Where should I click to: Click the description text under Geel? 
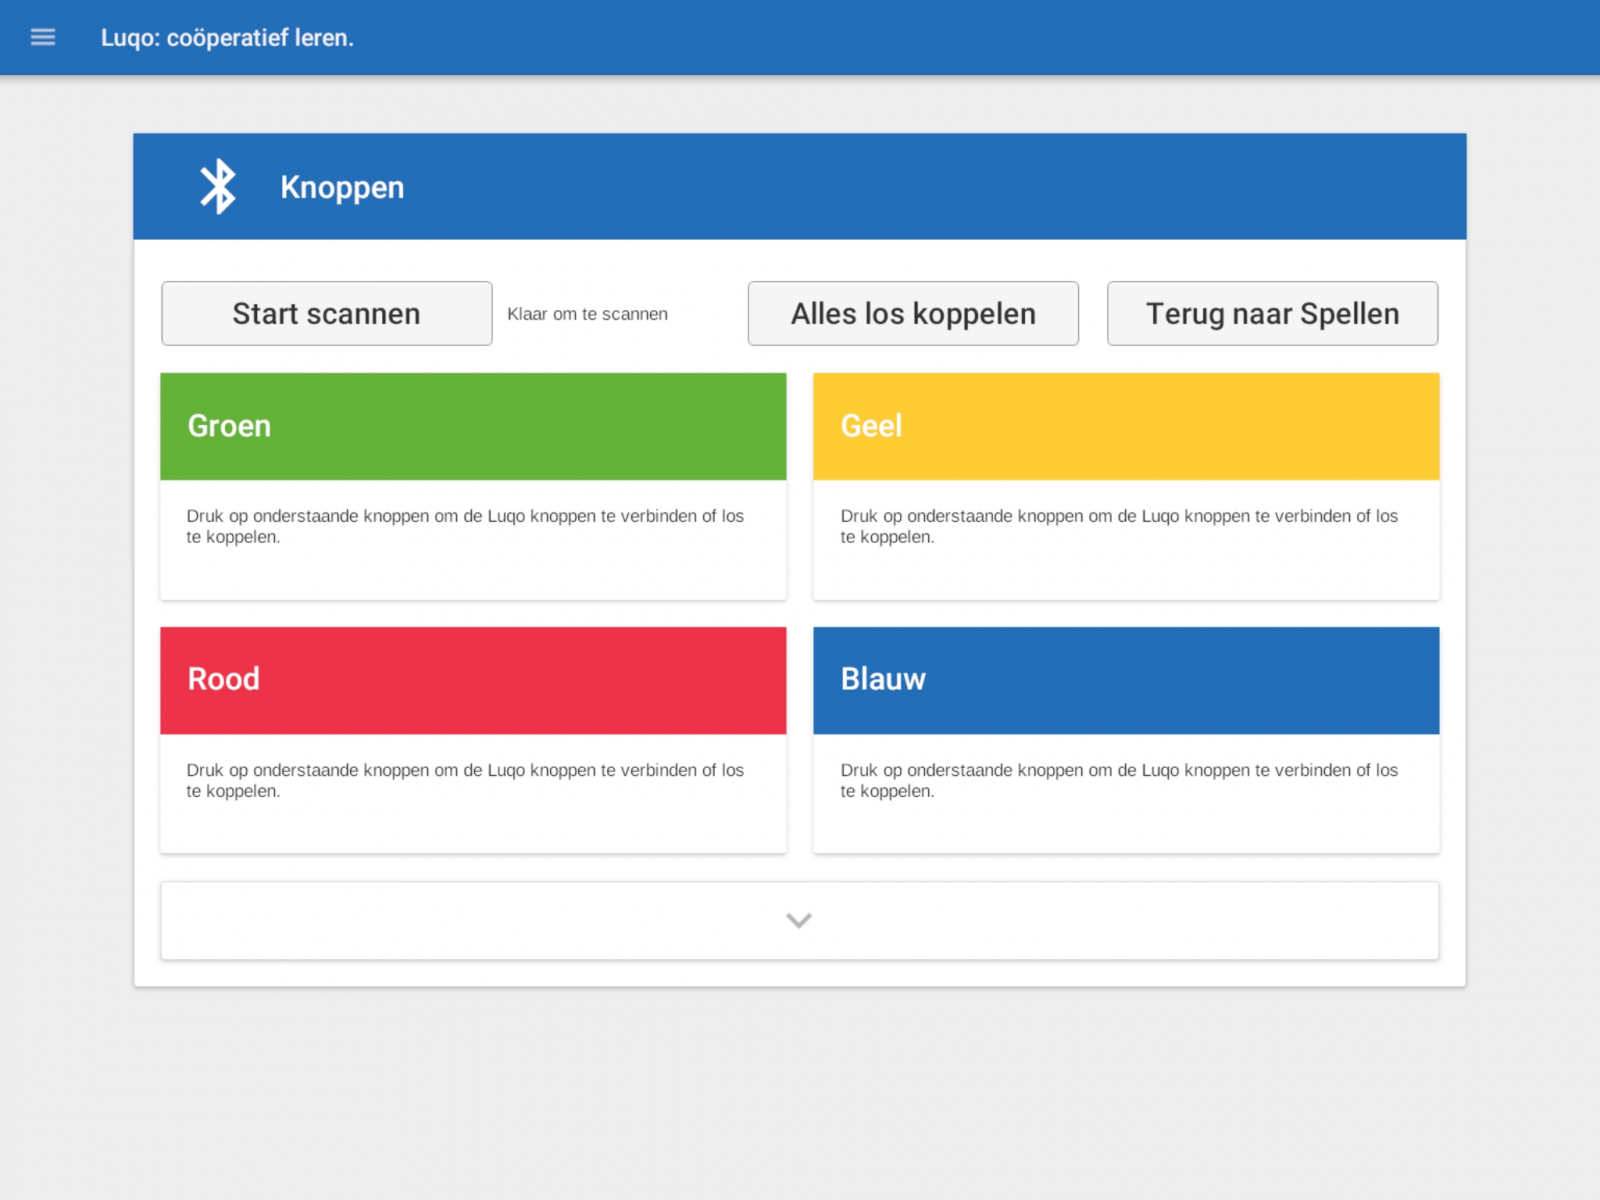point(1118,526)
